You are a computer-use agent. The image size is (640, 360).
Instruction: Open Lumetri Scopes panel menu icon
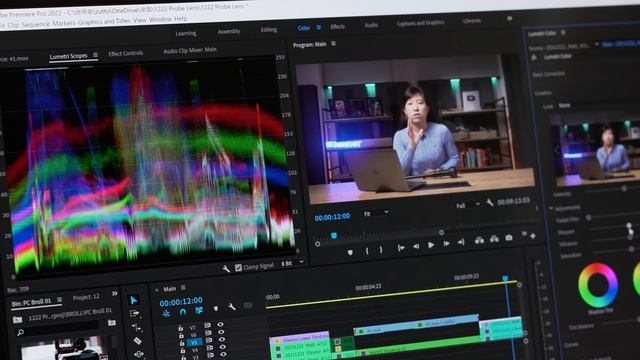95,55
